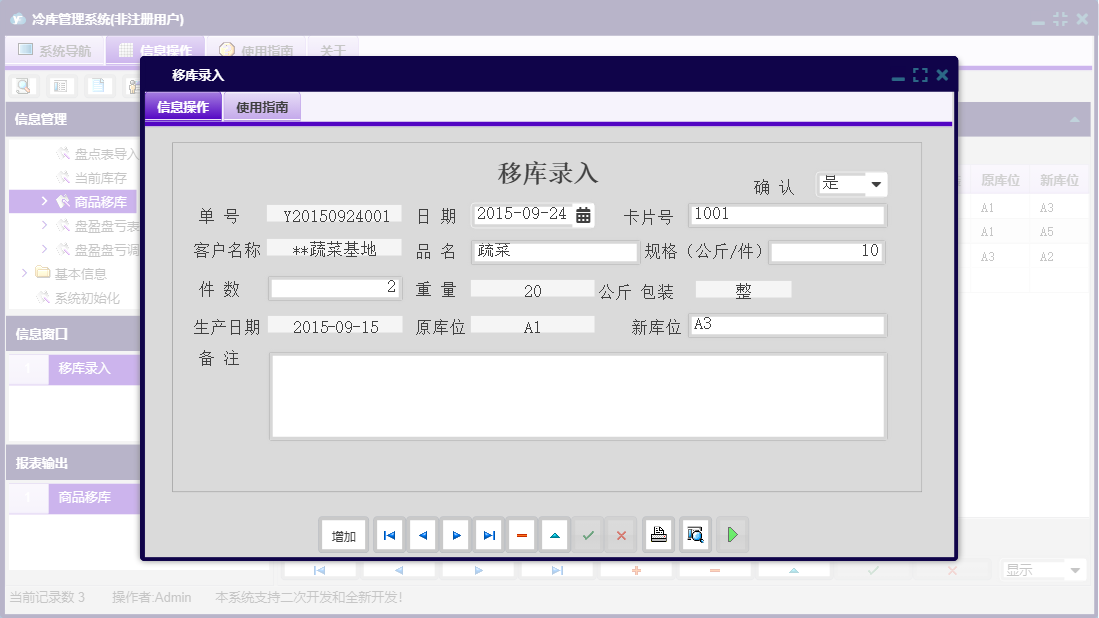Viewport: 1099px width, 618px height.
Task: Click the green run arrow icon
Action: coord(731,534)
